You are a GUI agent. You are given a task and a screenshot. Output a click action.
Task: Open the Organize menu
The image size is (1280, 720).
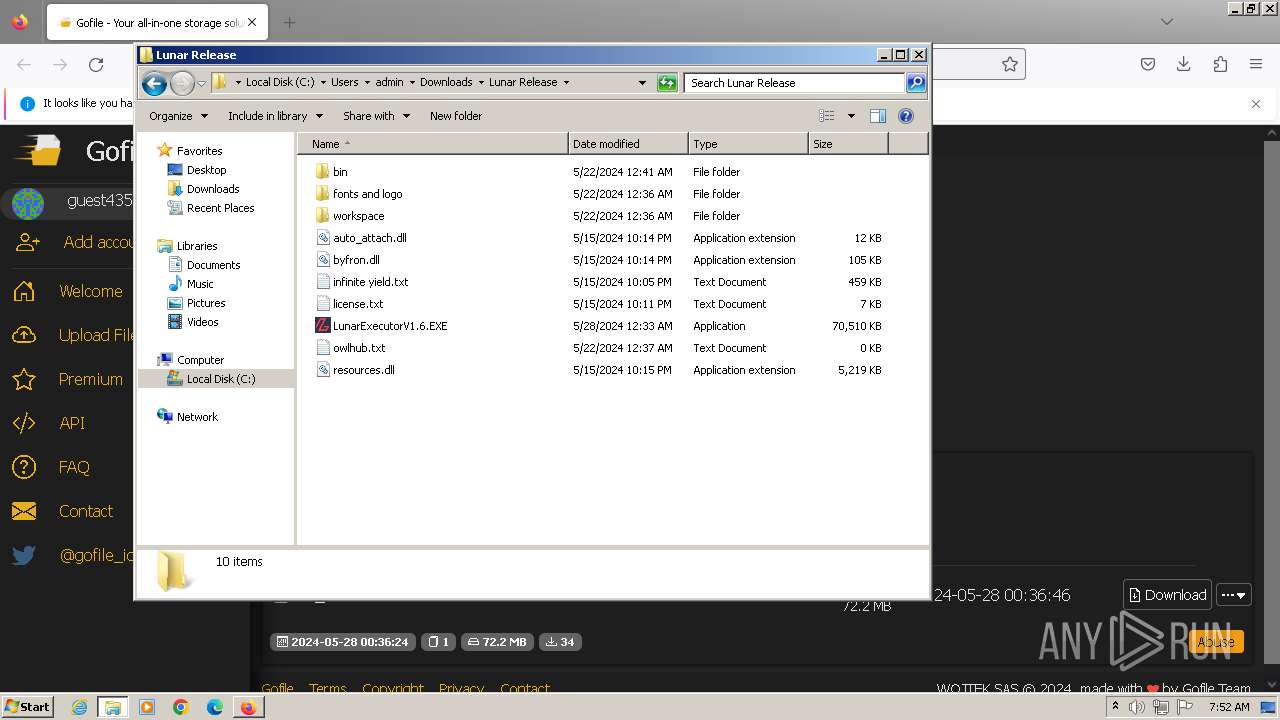[178, 116]
